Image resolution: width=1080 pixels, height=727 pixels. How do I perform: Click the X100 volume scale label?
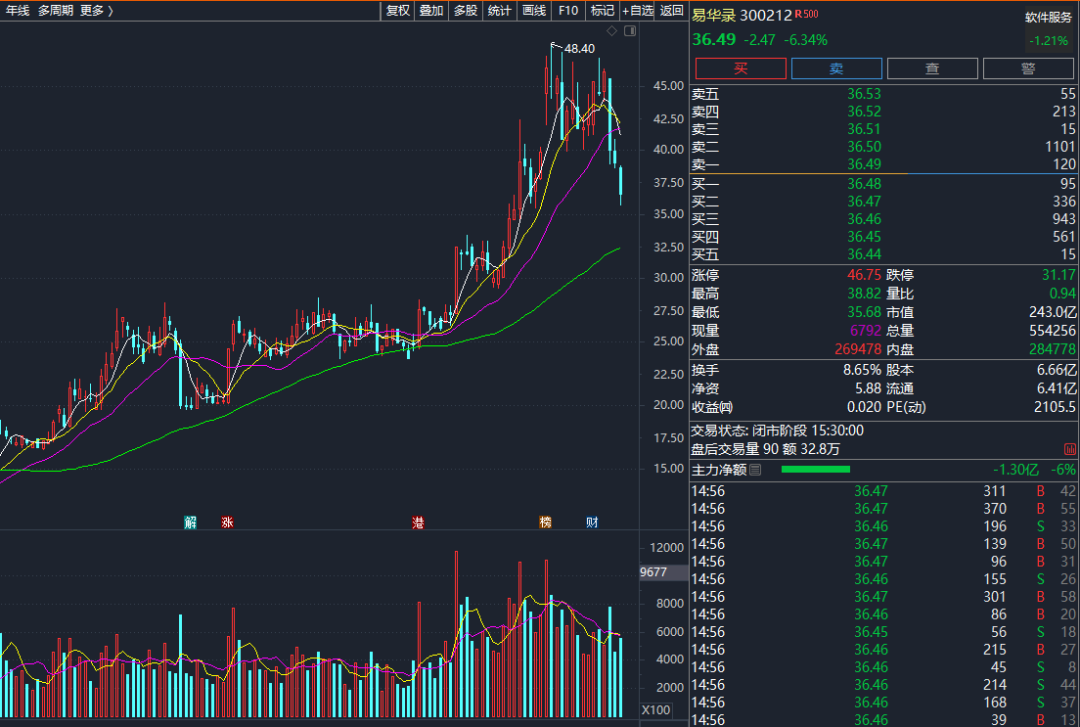pos(656,710)
